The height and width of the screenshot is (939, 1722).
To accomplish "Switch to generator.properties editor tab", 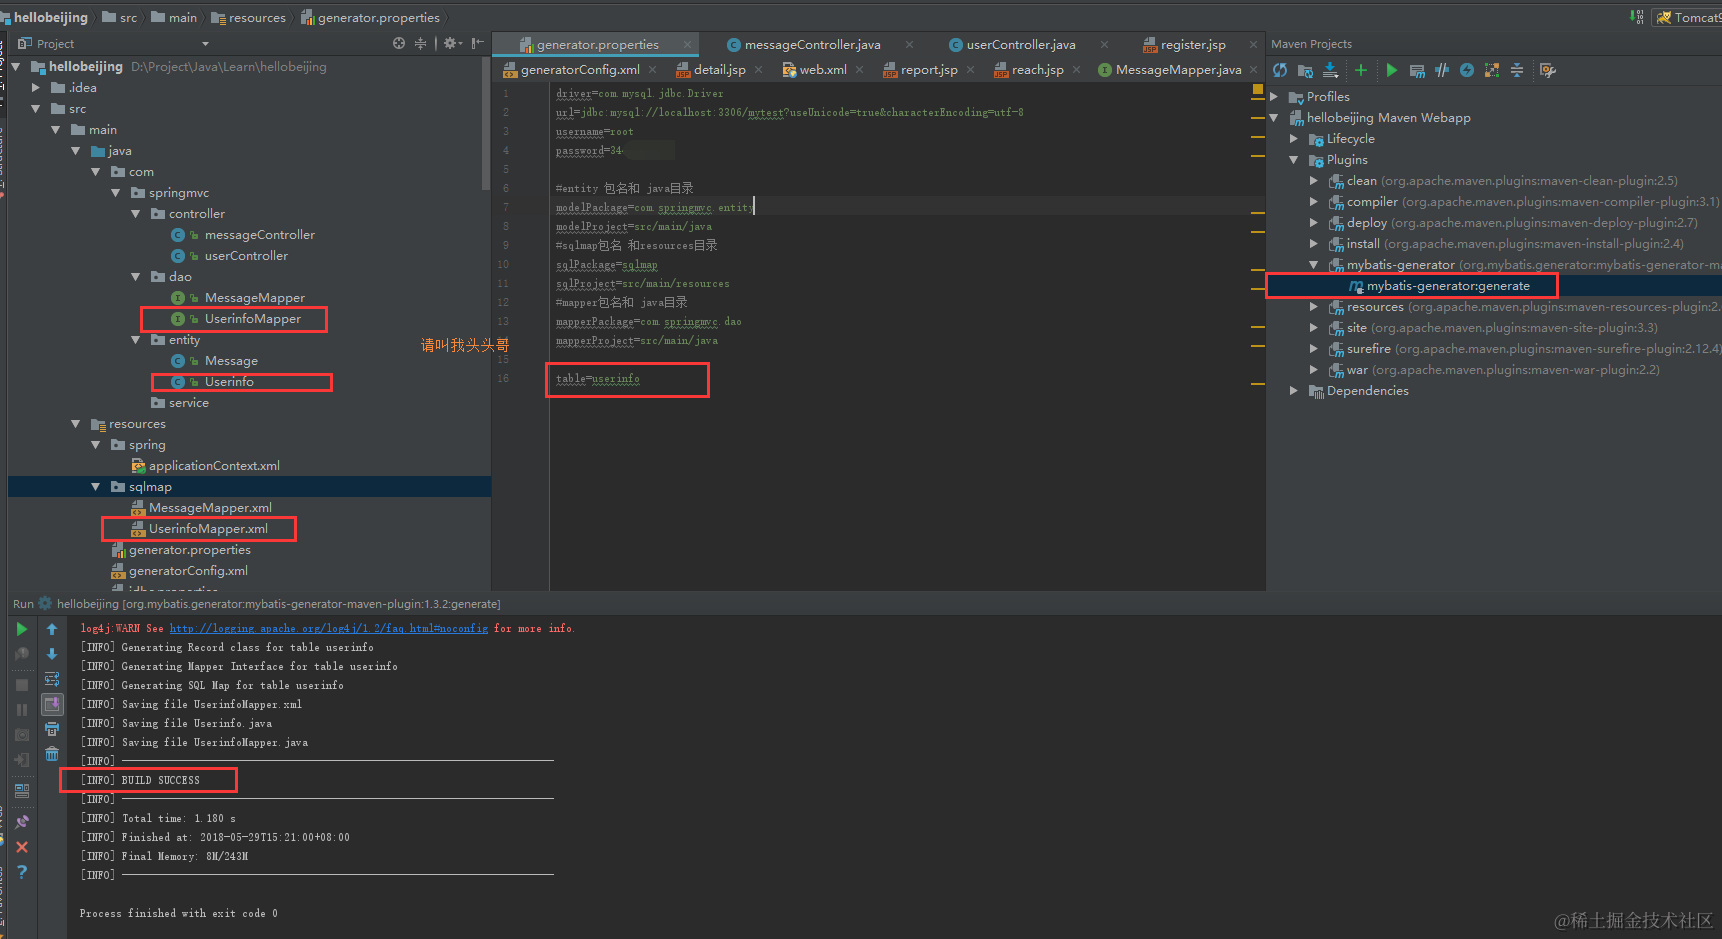I will [x=598, y=44].
